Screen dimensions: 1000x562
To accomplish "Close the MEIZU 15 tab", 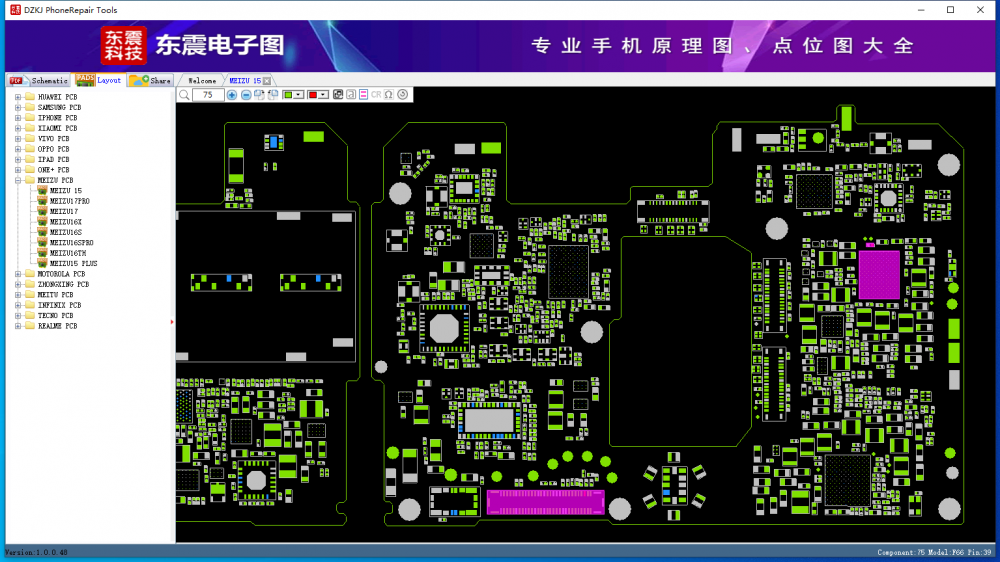I will [268, 80].
